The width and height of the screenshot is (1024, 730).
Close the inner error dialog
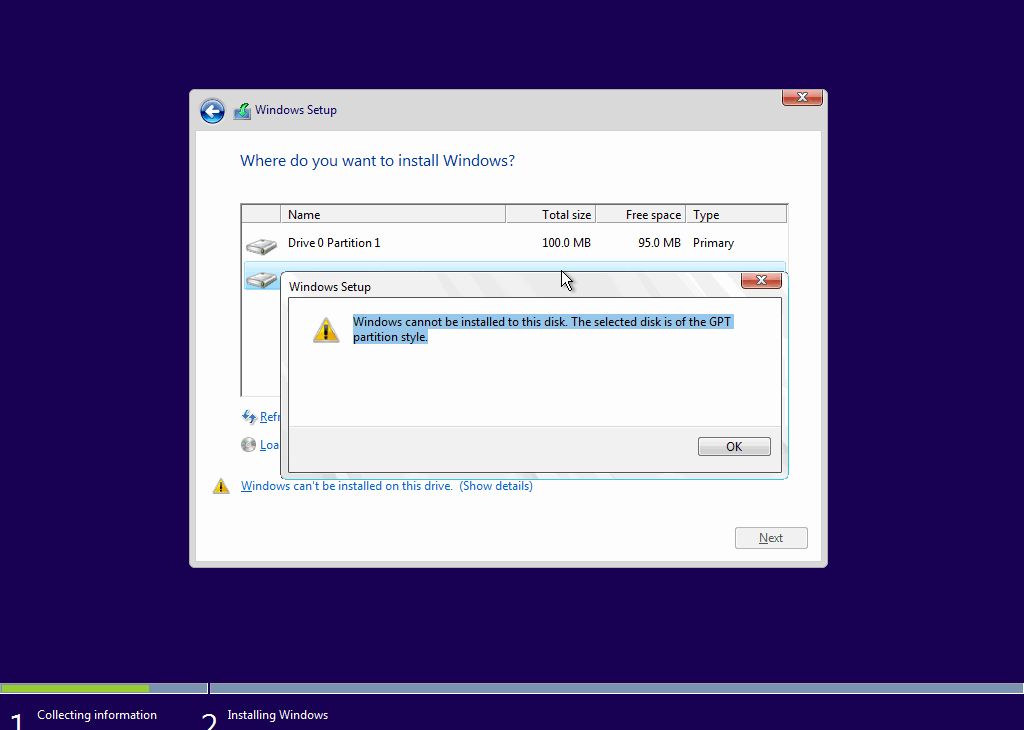pos(761,280)
